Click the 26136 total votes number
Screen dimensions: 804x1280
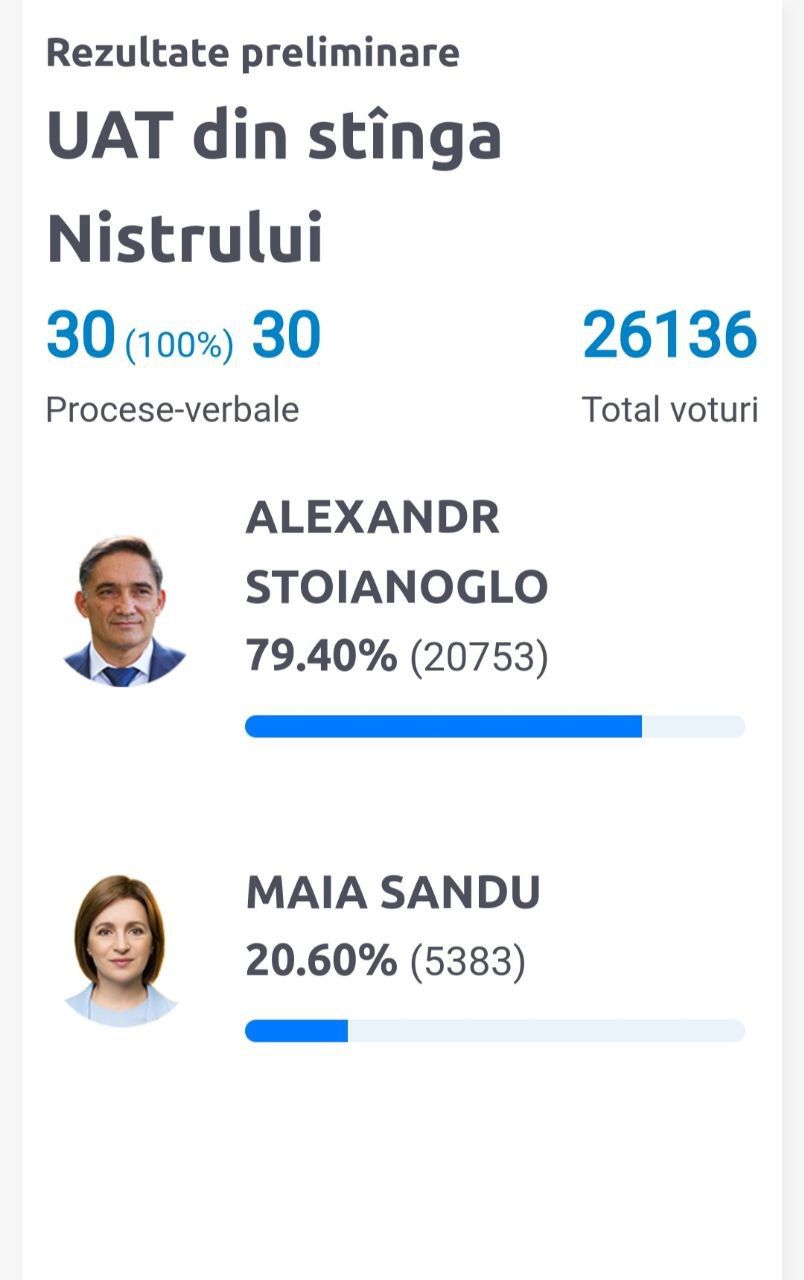click(x=670, y=335)
